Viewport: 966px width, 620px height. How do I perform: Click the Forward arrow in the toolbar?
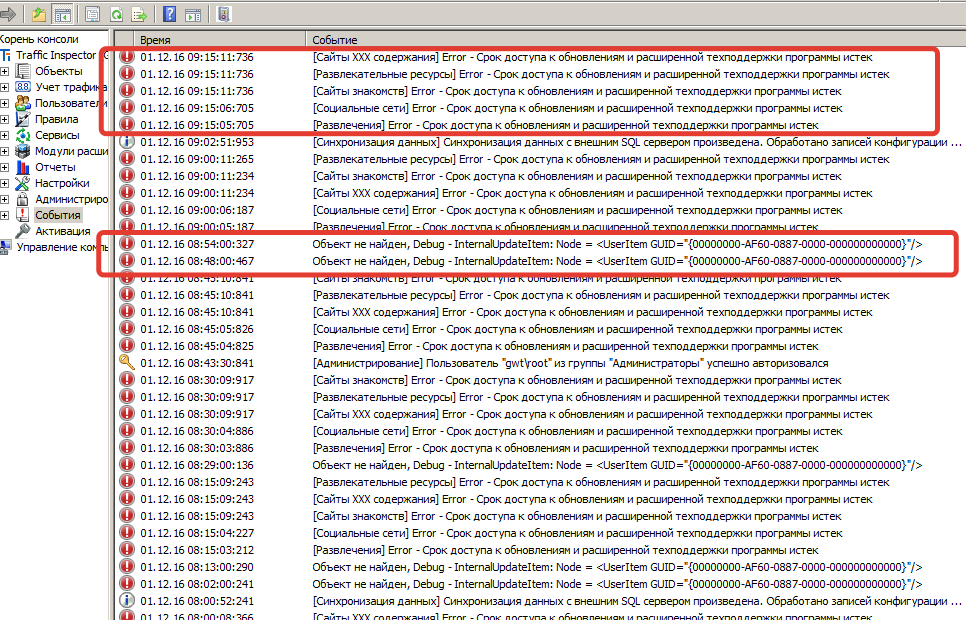pos(7,14)
